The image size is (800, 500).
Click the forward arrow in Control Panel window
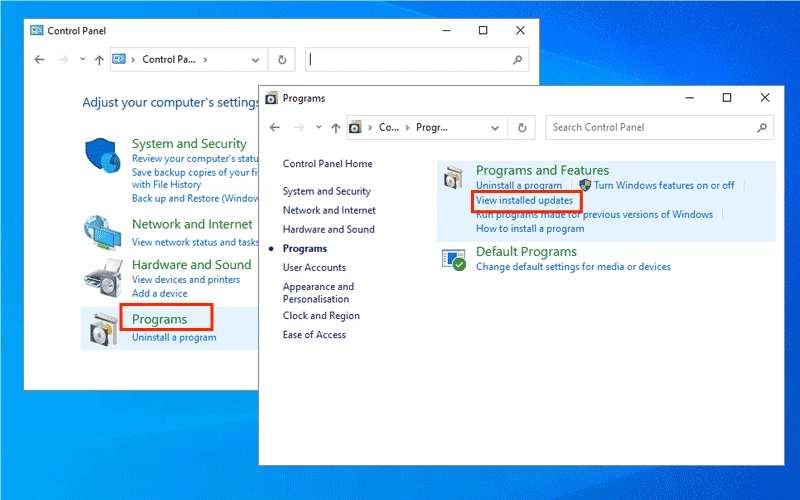63,60
